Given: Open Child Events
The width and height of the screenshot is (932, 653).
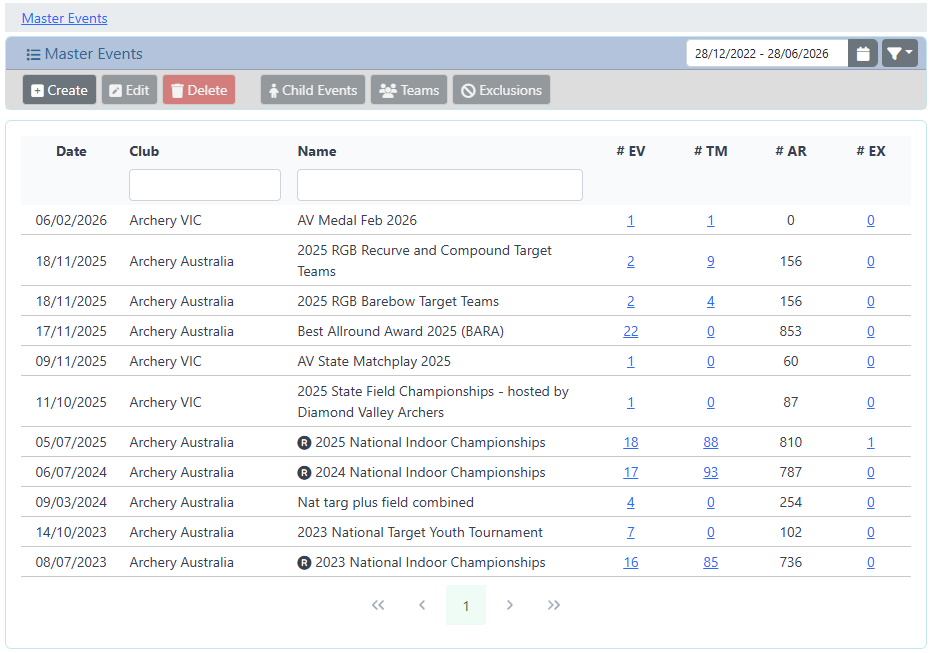Looking at the screenshot, I should [313, 90].
